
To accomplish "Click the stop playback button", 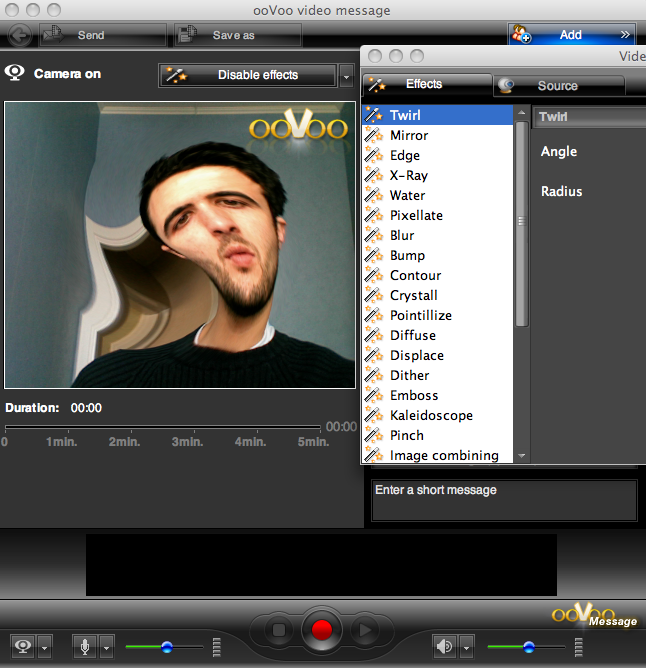I will pos(279,630).
